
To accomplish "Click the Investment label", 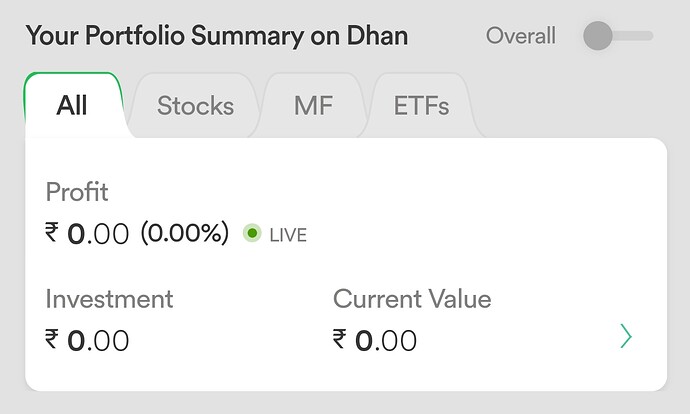I will pyautogui.click(x=109, y=299).
